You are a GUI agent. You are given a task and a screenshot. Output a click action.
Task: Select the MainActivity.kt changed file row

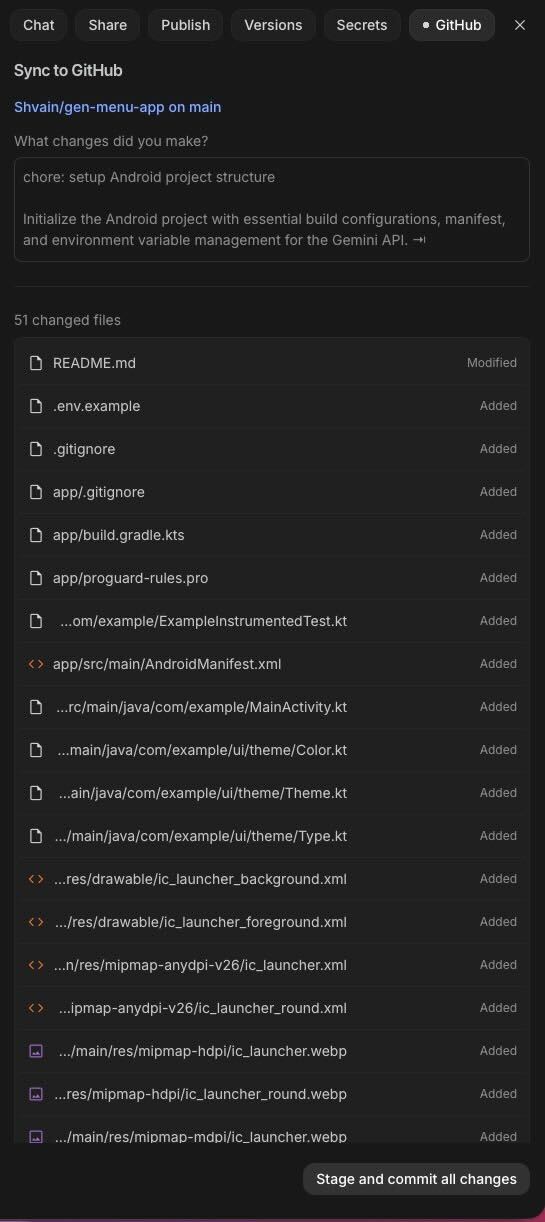pos(272,707)
